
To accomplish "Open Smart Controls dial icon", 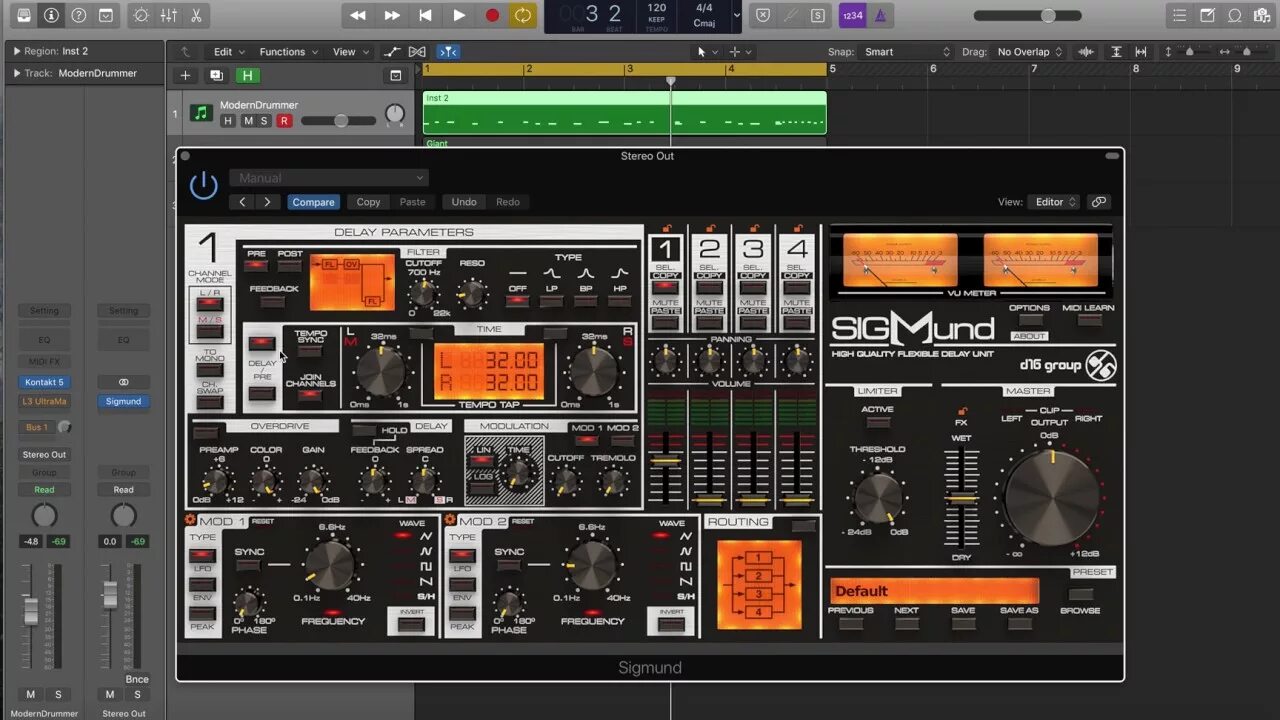I will click(141, 15).
